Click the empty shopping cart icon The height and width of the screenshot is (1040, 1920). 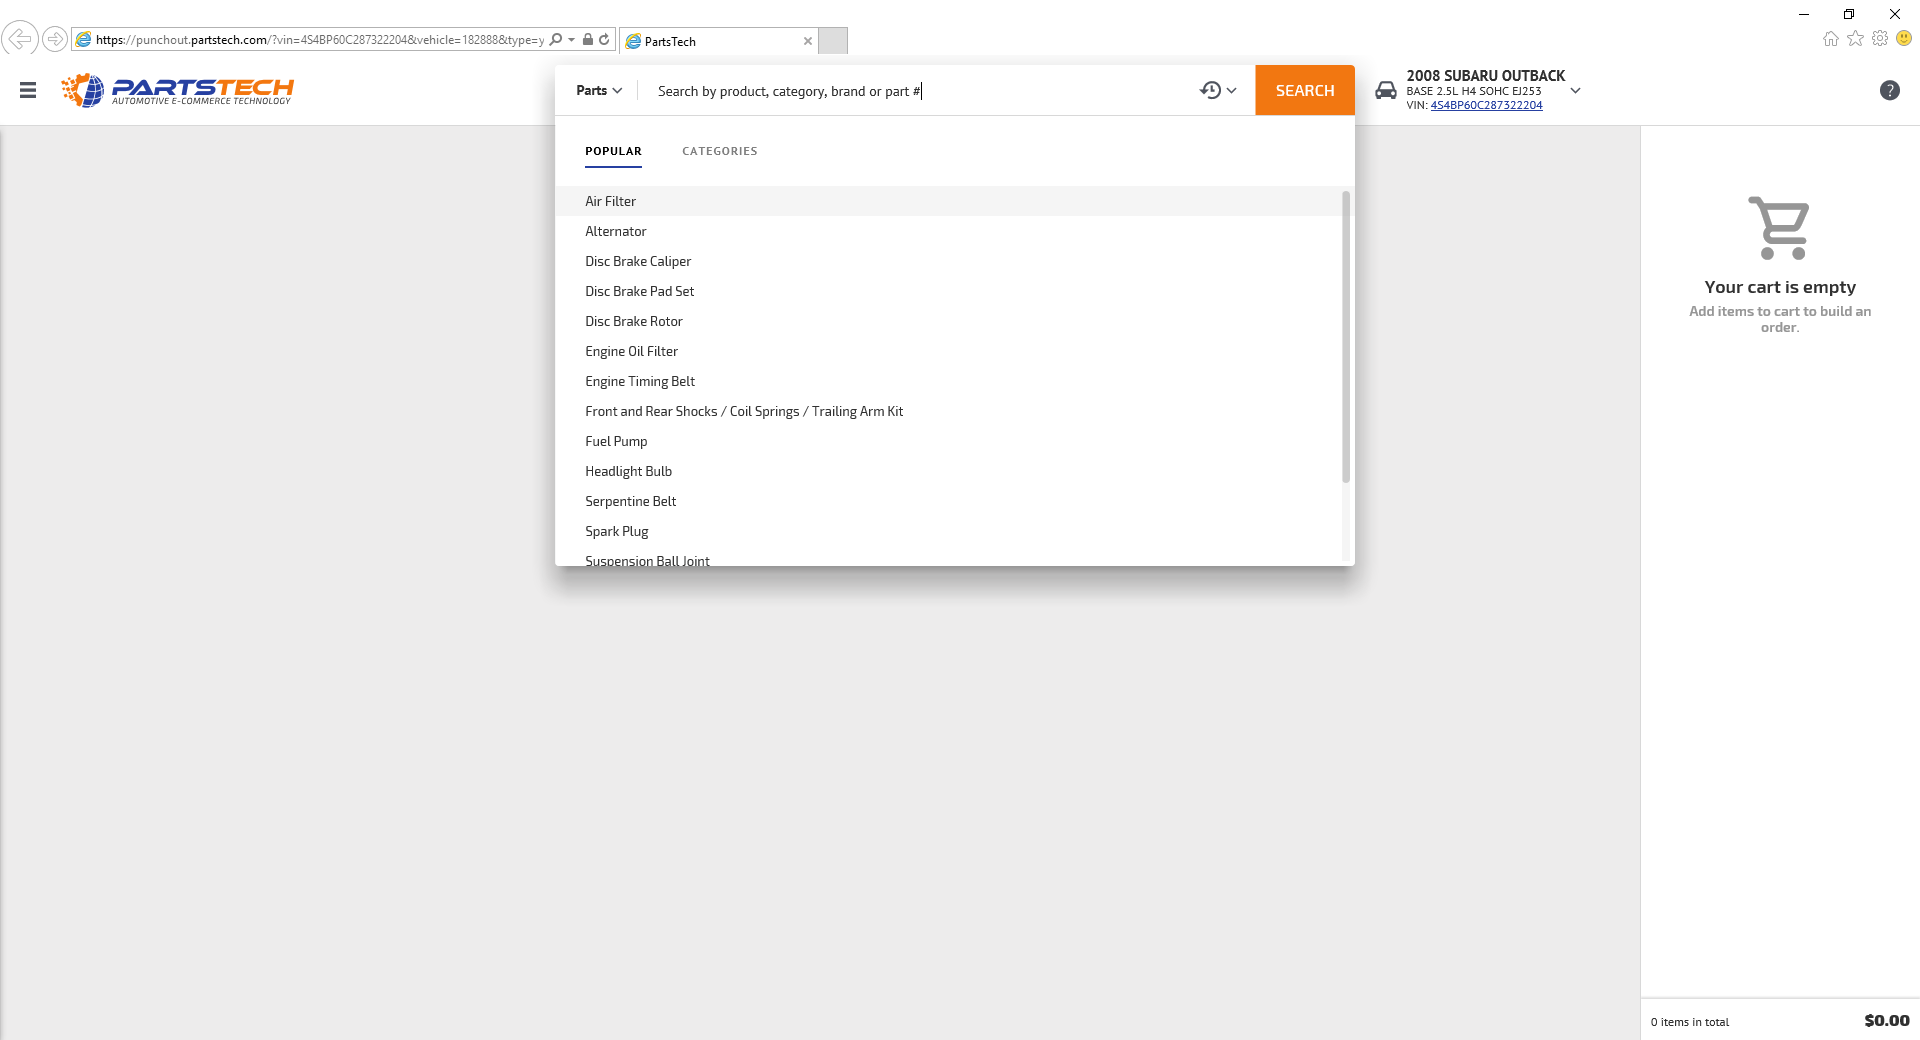1779,228
